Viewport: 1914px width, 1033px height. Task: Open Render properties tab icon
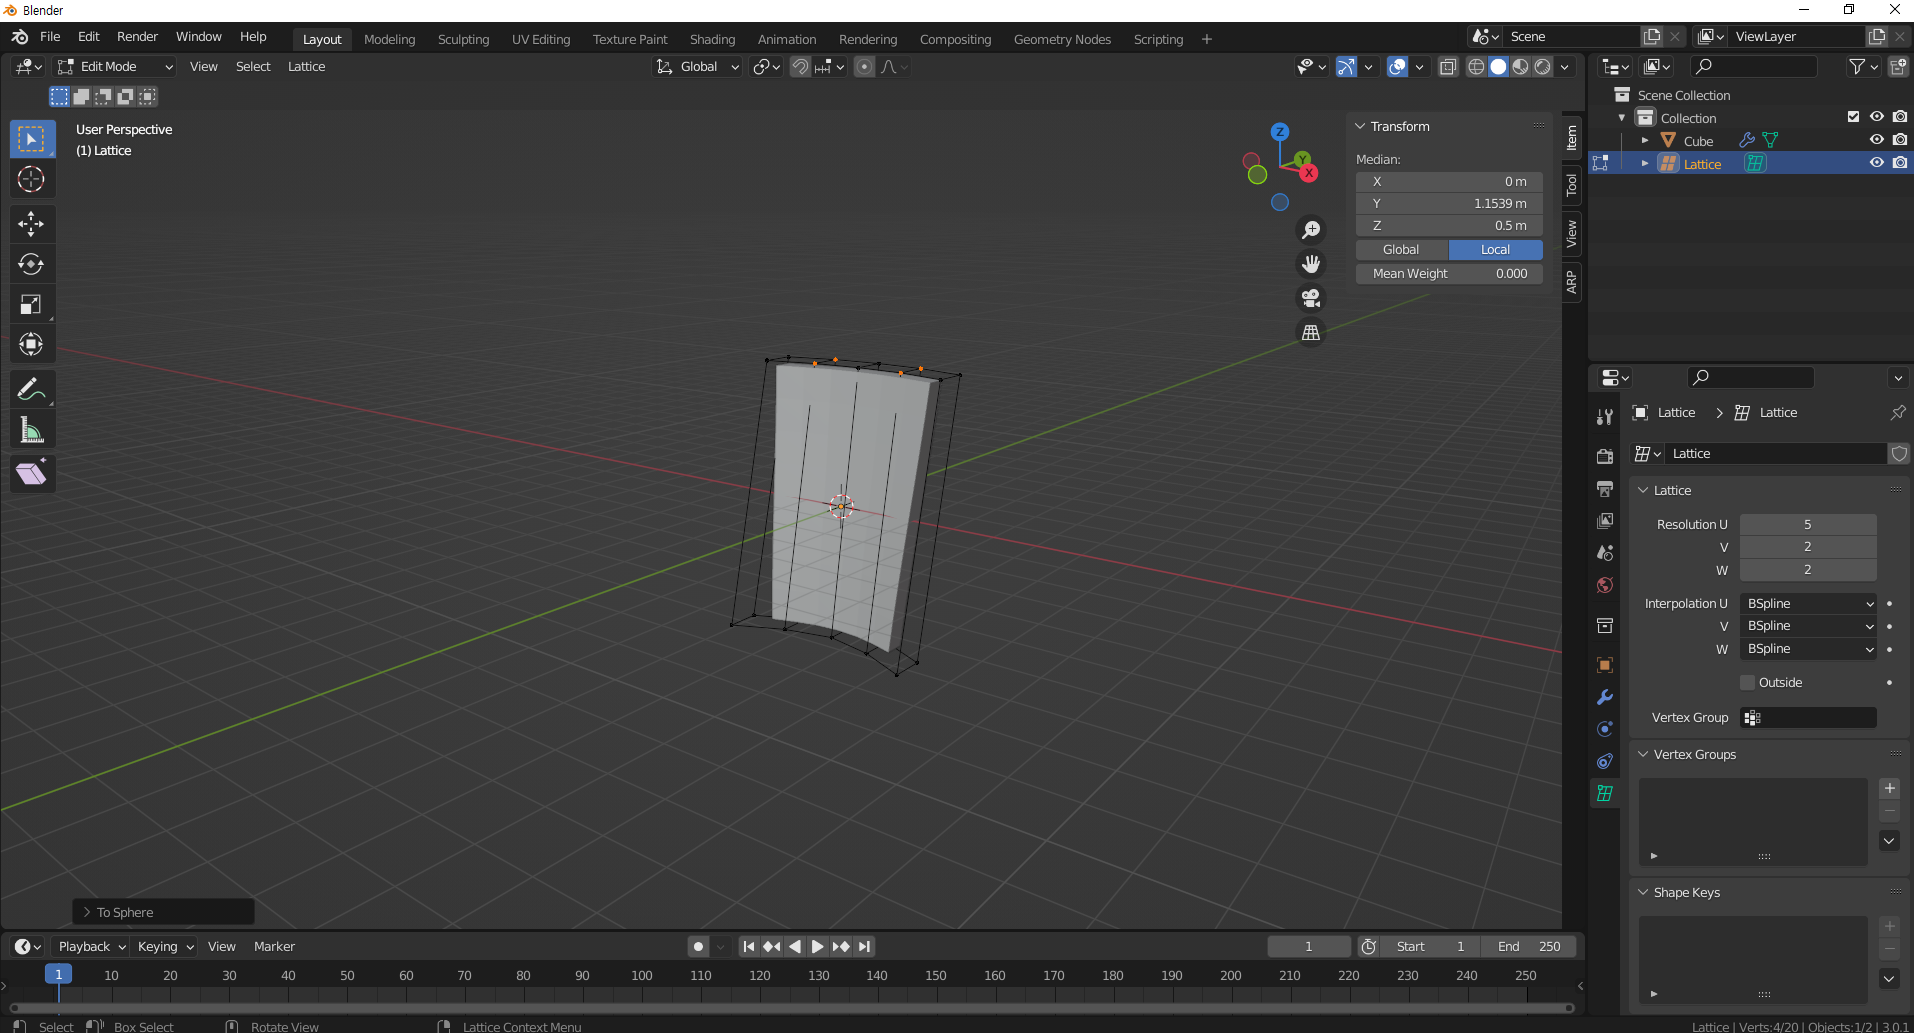coord(1605,456)
